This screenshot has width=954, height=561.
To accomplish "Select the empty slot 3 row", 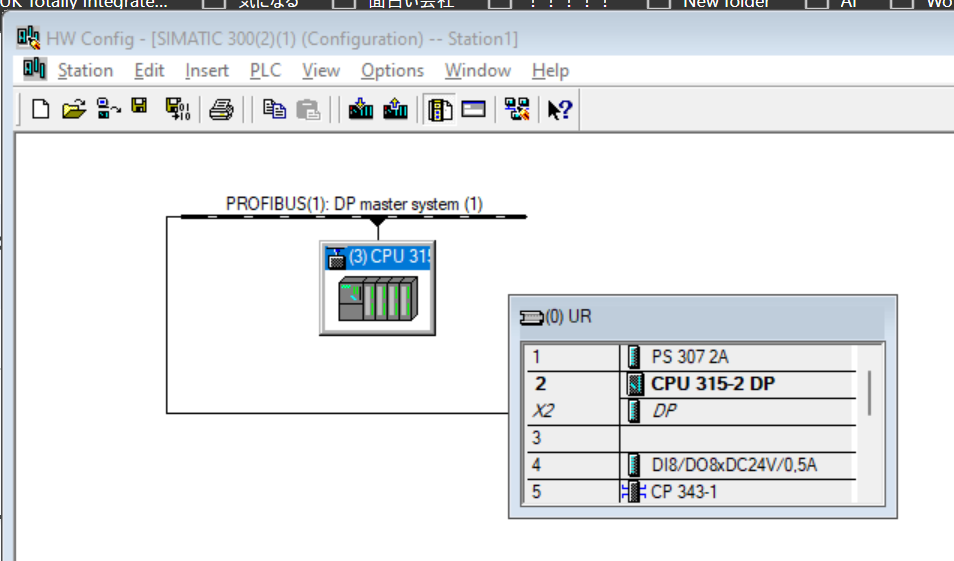I will tap(691, 438).
